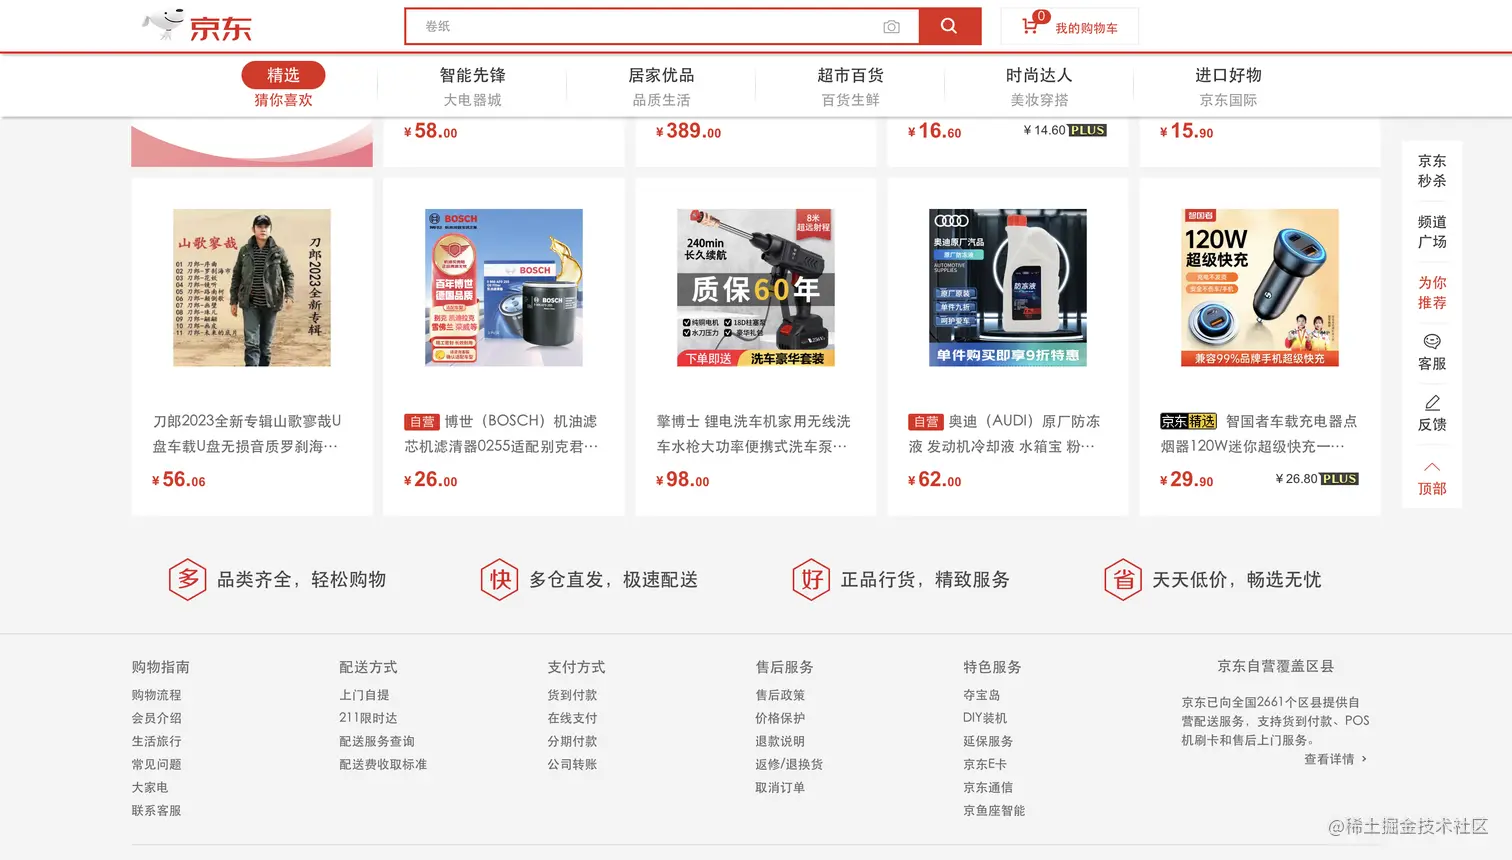Viewport: 1512px width, 860px height.
Task: Open 京东秒杀 in the side panel
Action: (1432, 171)
